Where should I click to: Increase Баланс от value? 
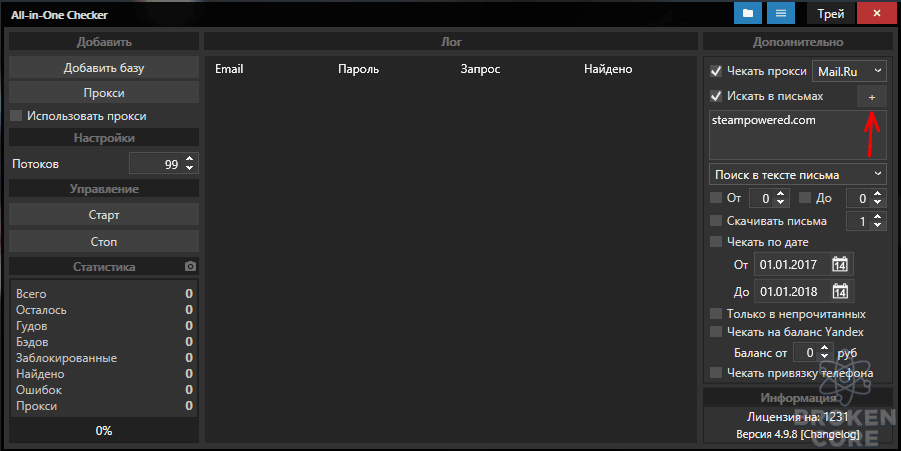[x=825, y=348]
